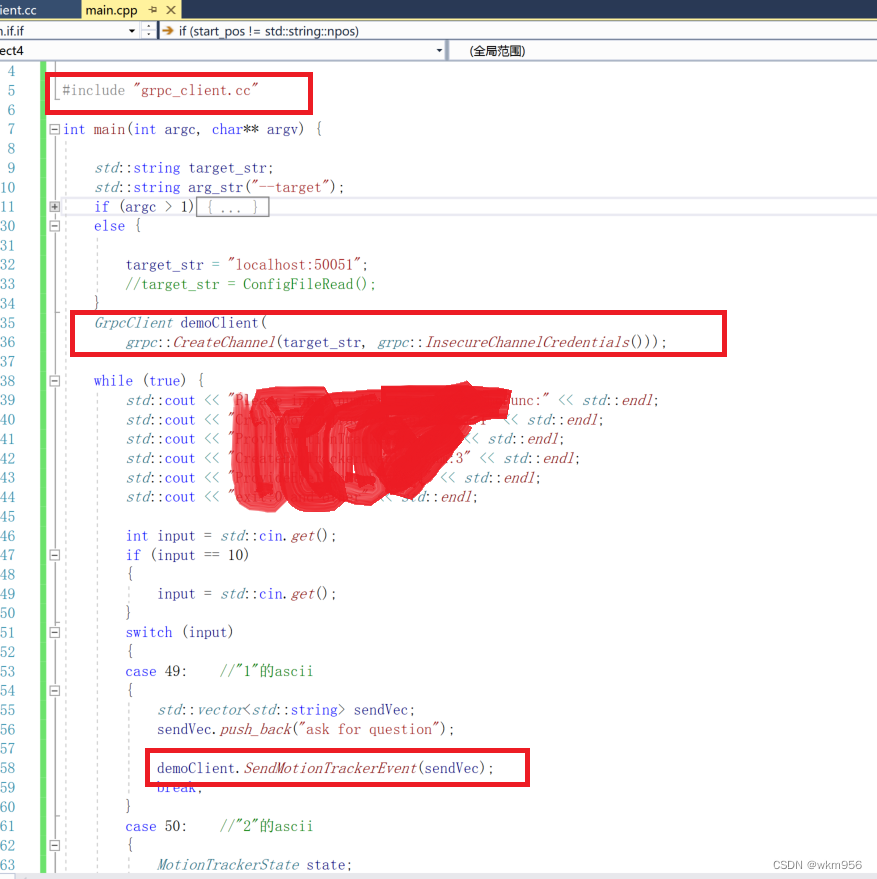Open the project dropdown ending in 'ect4'
The image size is (877, 879).
pyautogui.click(x=438, y=50)
